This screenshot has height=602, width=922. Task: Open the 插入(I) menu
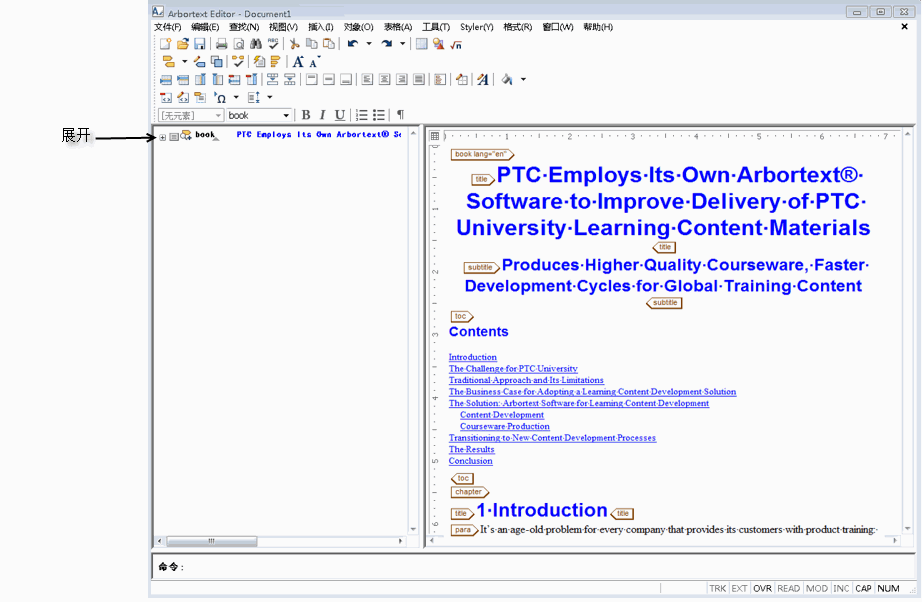coord(320,27)
